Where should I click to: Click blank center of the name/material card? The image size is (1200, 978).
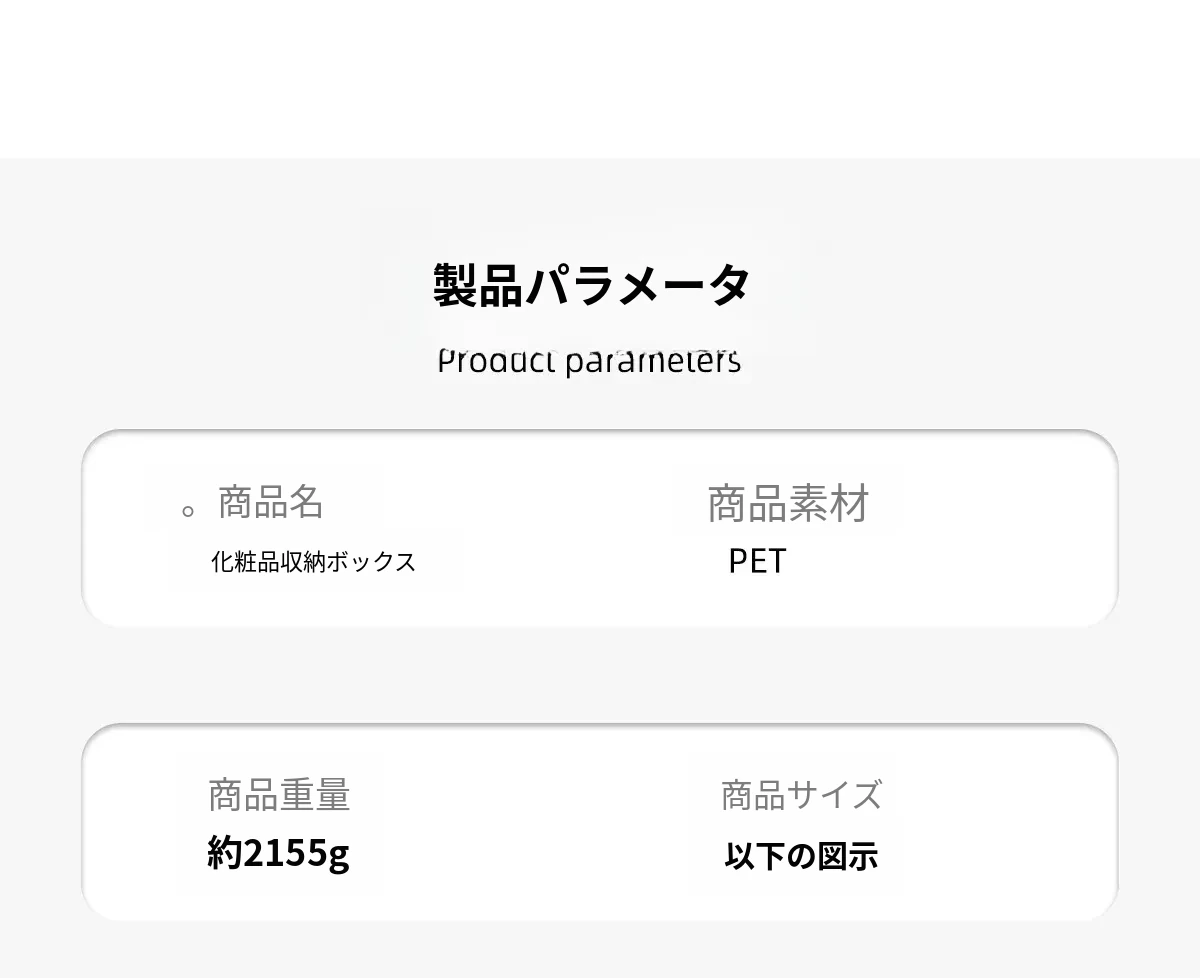[560, 530]
